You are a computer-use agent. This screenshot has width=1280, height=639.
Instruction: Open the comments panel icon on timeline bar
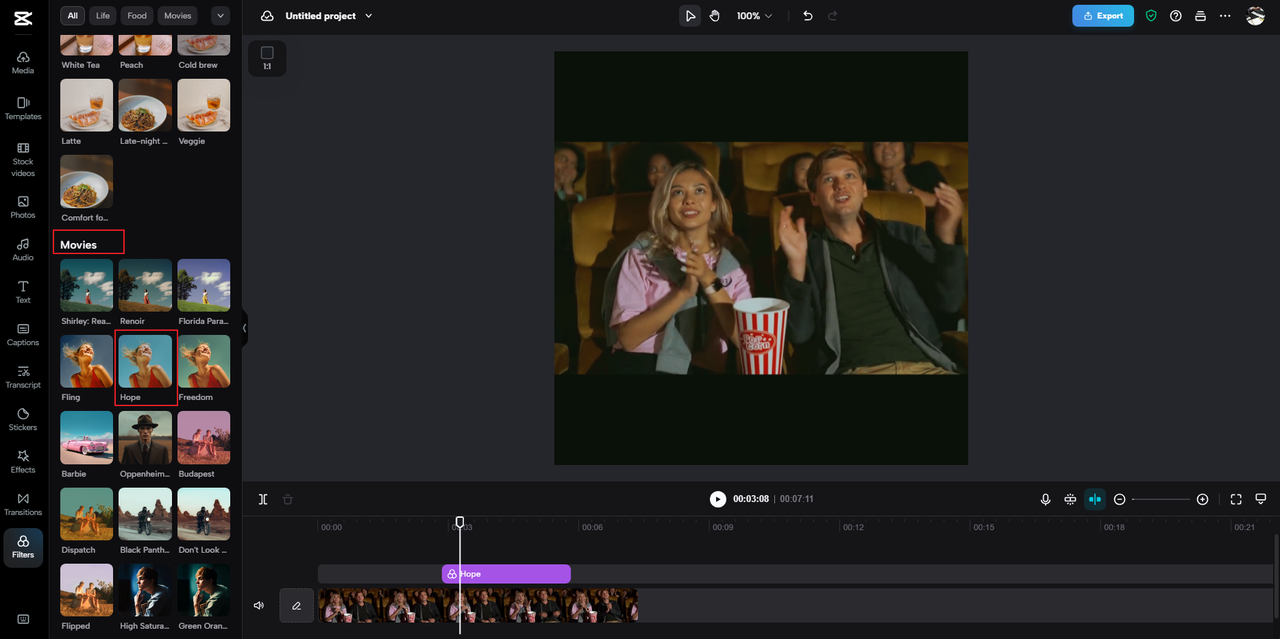[x=1261, y=499]
